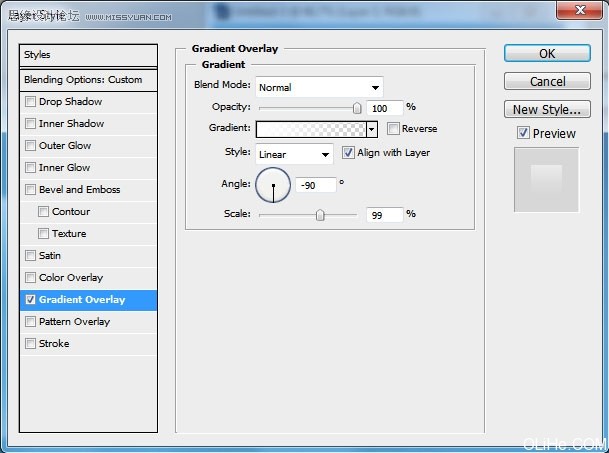Screen dimensions: 609x453
Task: Click the Opacity slider handle
Action: pos(357,108)
